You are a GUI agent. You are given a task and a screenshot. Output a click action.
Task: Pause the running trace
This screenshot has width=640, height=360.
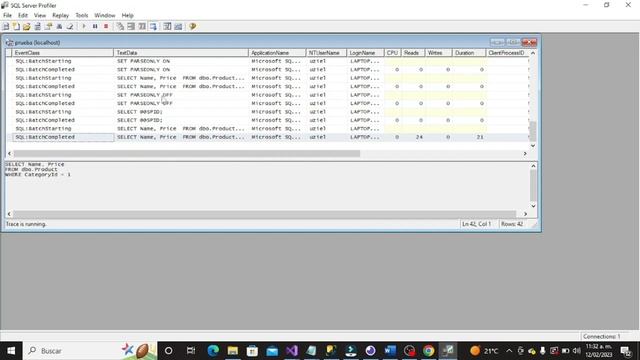click(x=95, y=27)
